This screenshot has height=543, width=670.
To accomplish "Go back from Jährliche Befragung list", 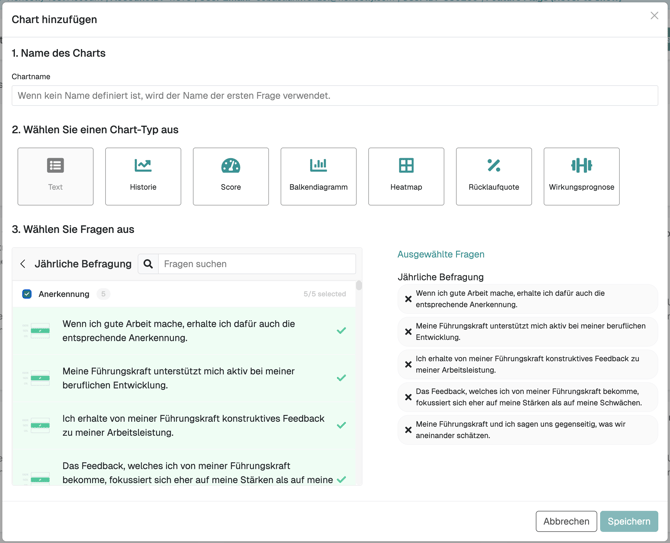I will point(23,264).
